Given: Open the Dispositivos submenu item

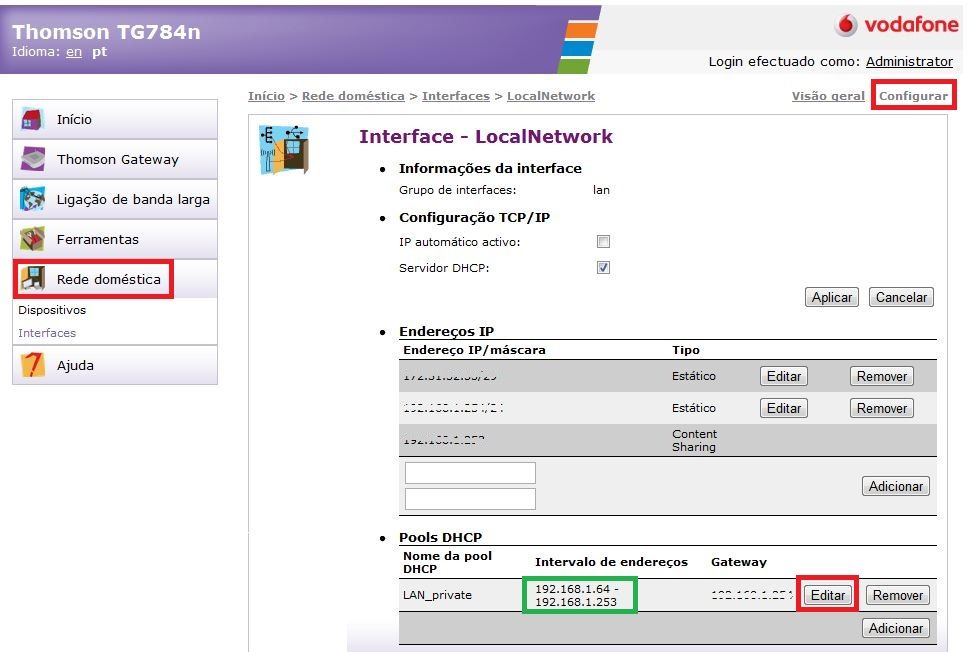Looking at the screenshot, I should (x=52, y=310).
